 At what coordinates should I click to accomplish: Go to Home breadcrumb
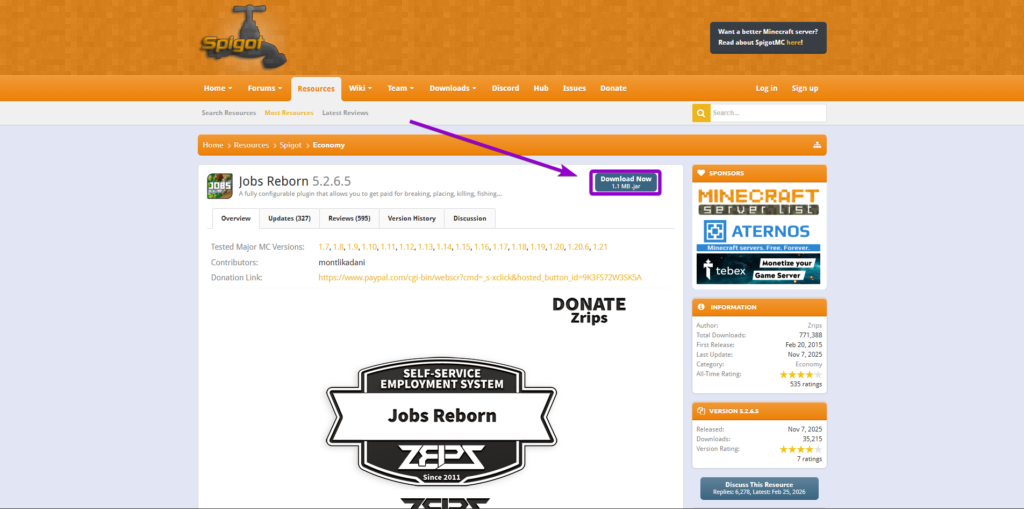click(213, 145)
